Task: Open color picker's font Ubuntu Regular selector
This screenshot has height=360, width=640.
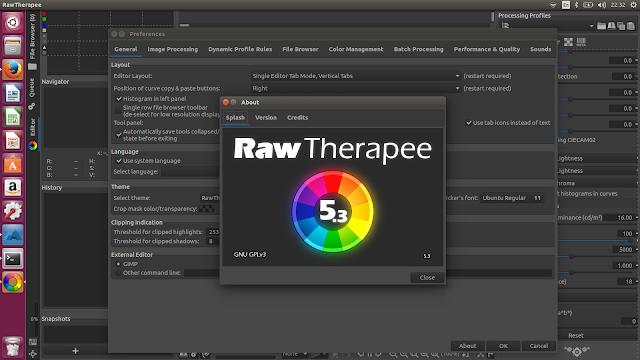Action: 511,198
